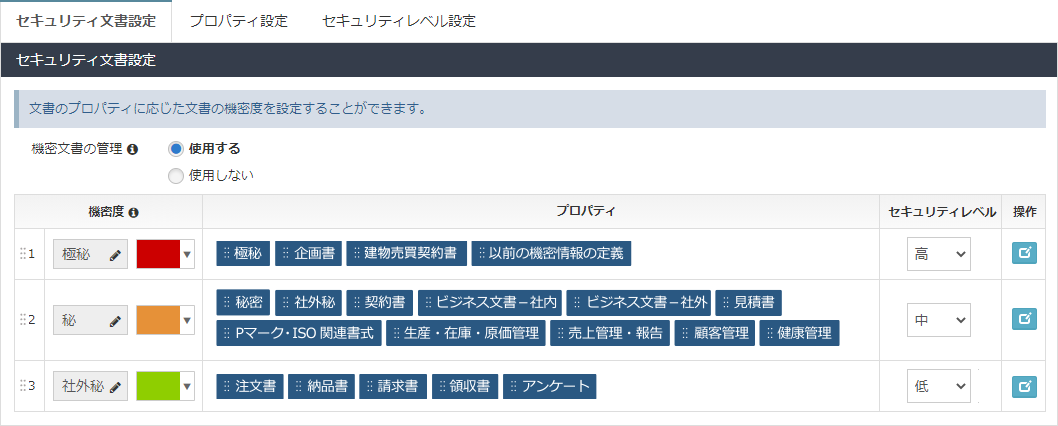Click the 建物売買契約書 property tag

coord(407,254)
